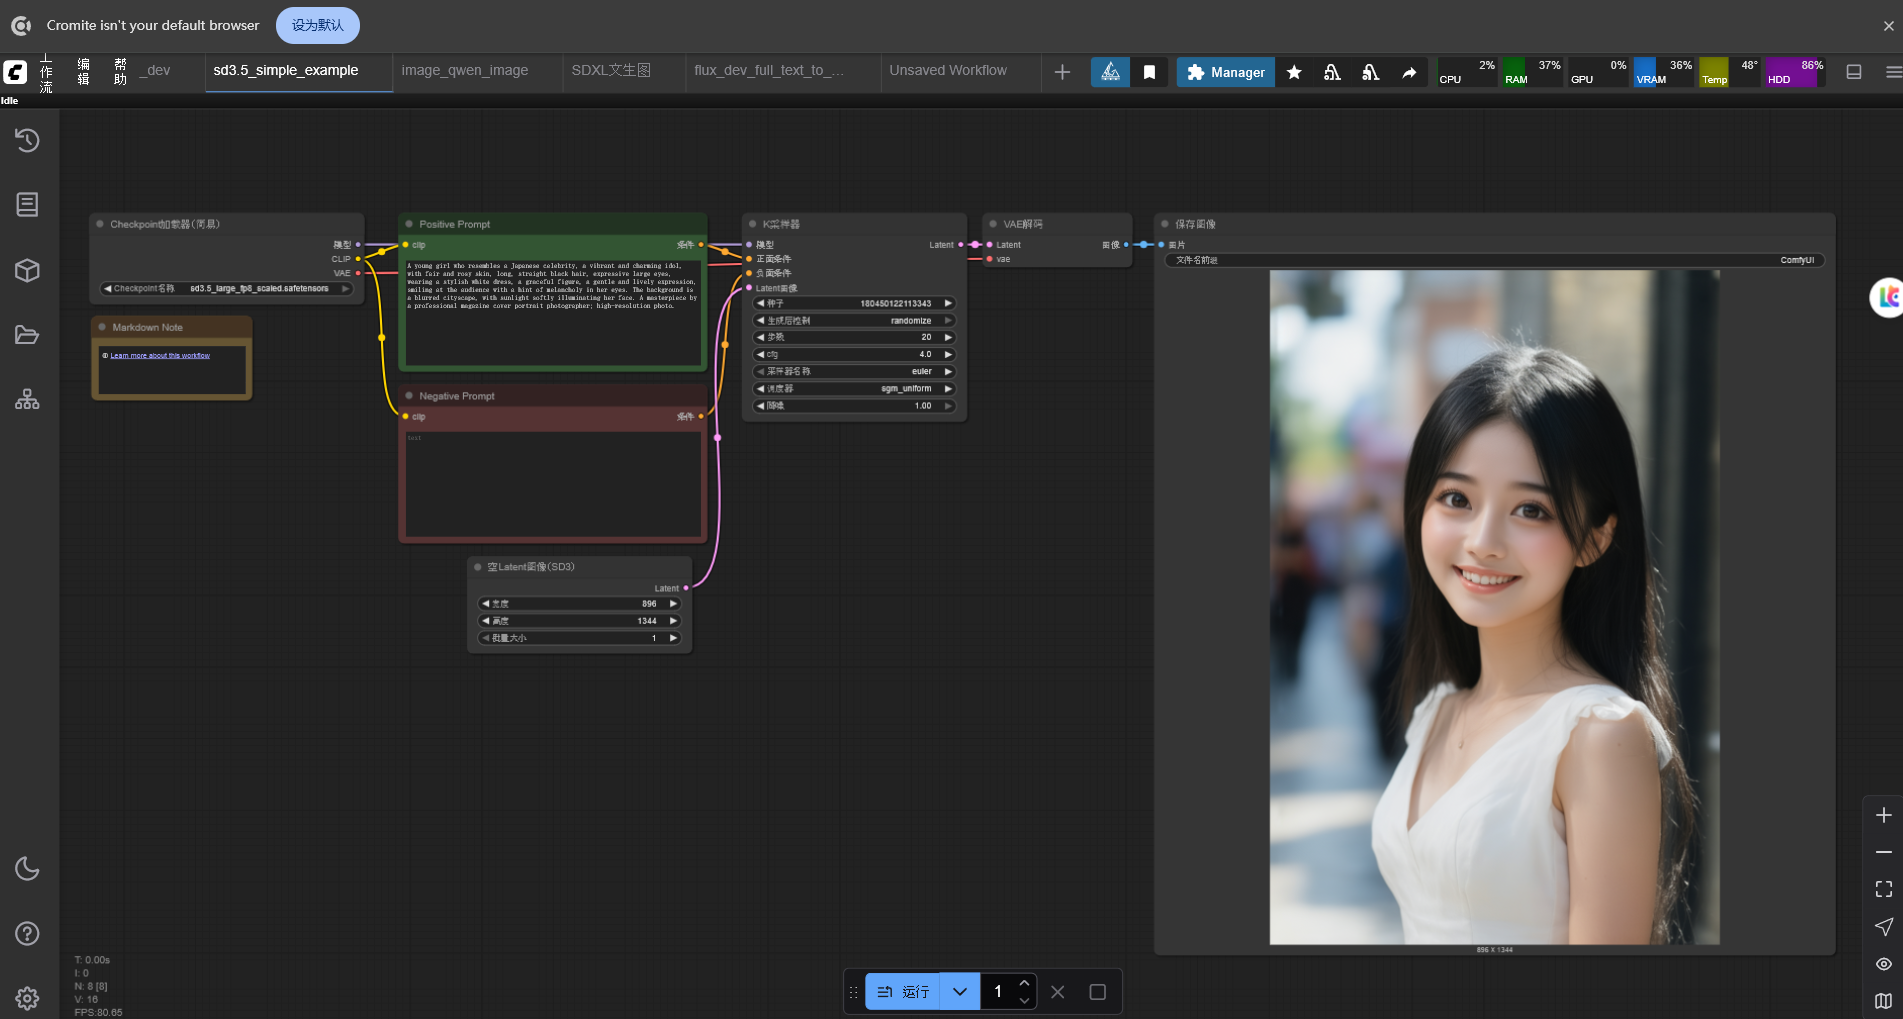Switch to the image_qwen_image tab
Viewport: 1903px width, 1019px height.
(x=465, y=70)
